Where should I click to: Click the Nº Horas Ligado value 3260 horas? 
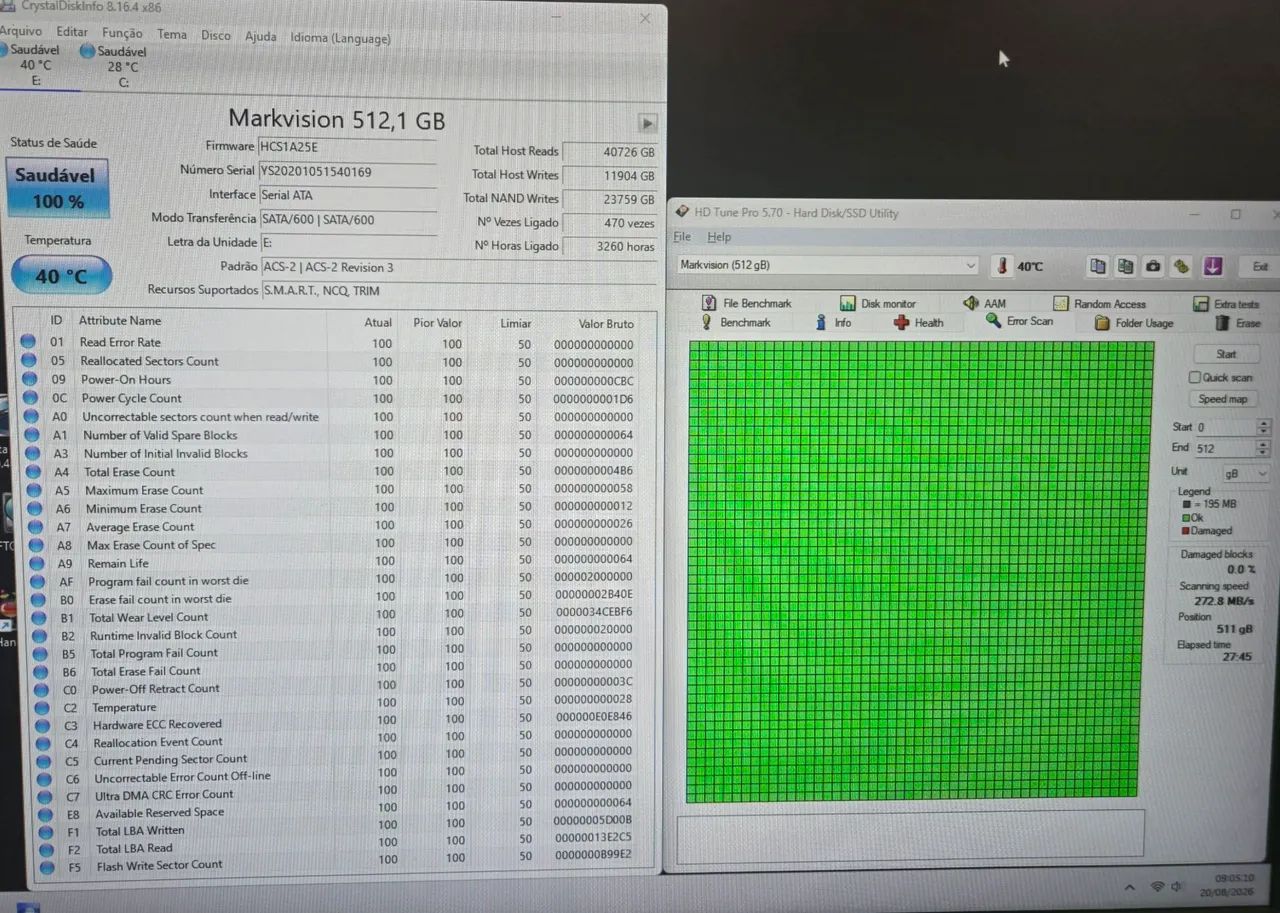611,246
